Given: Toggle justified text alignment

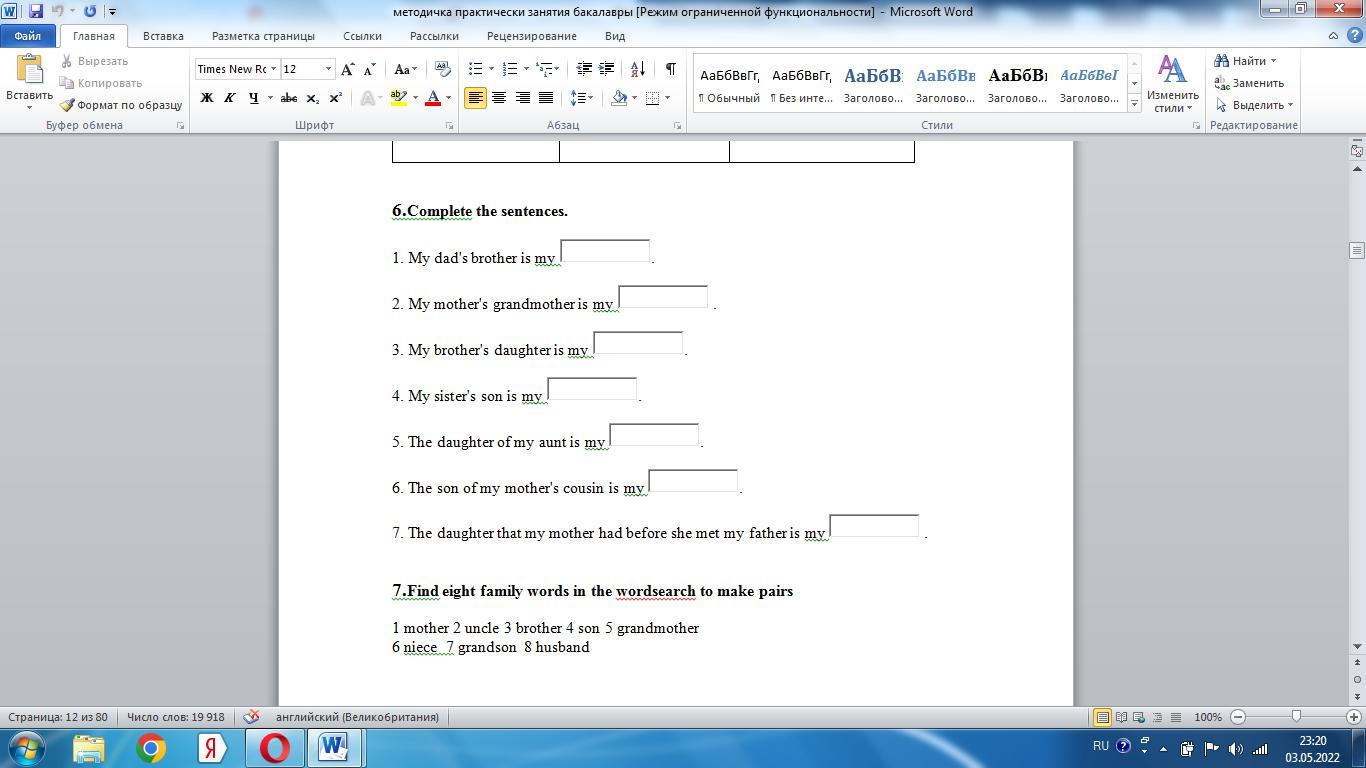Looking at the screenshot, I should click(x=545, y=98).
